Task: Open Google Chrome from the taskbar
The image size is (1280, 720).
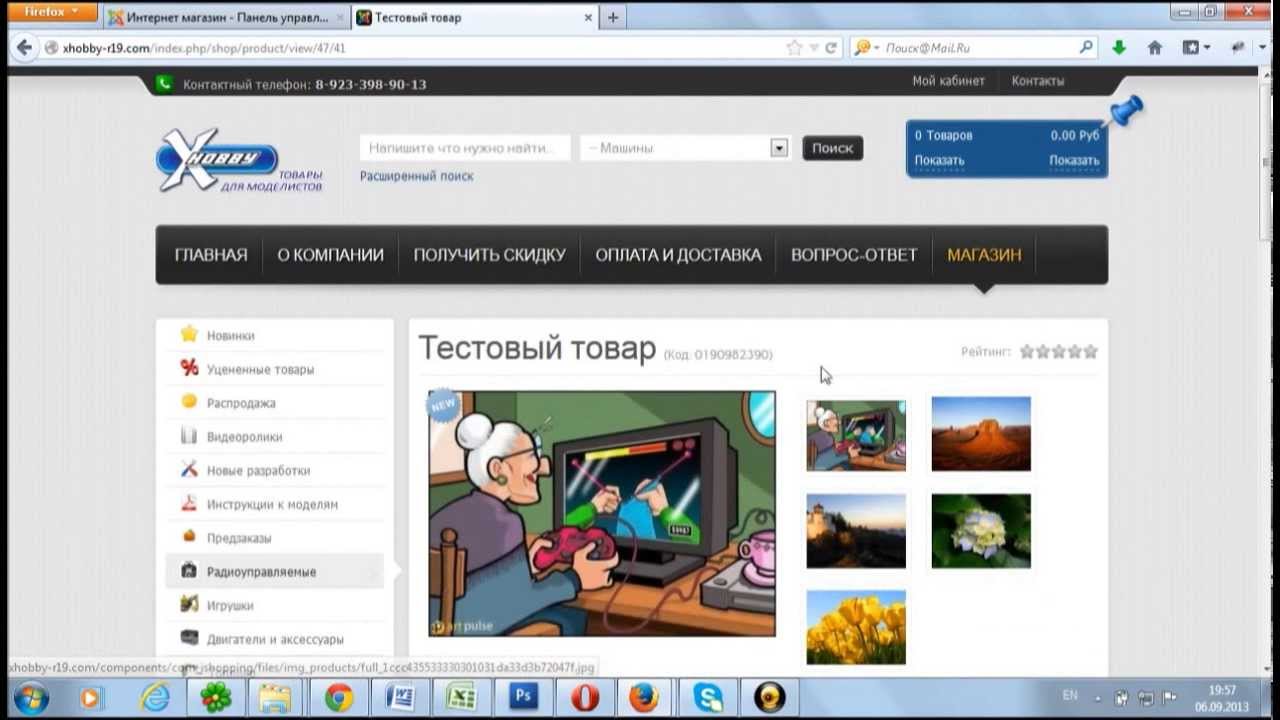Action: pos(339,697)
